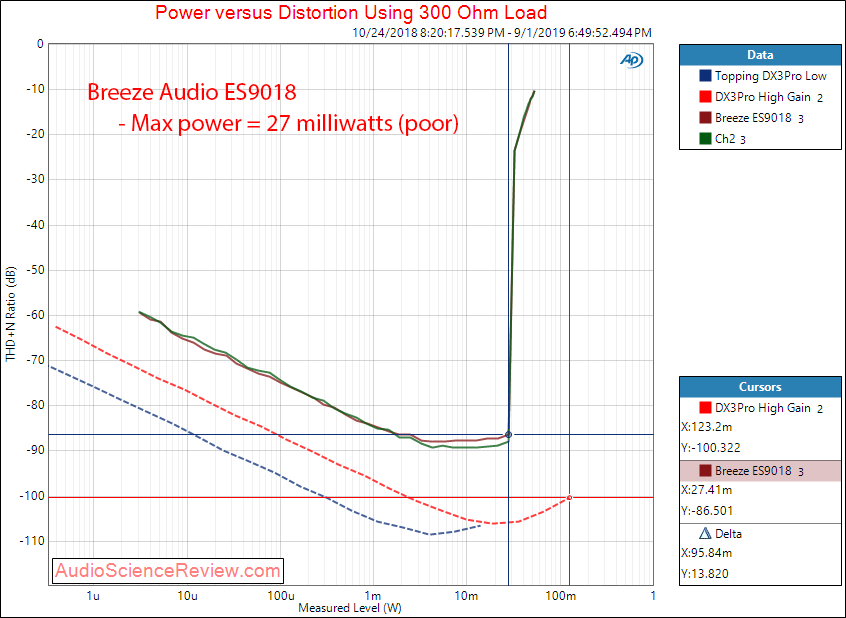Click the 100m x-axis tick label

click(560, 596)
